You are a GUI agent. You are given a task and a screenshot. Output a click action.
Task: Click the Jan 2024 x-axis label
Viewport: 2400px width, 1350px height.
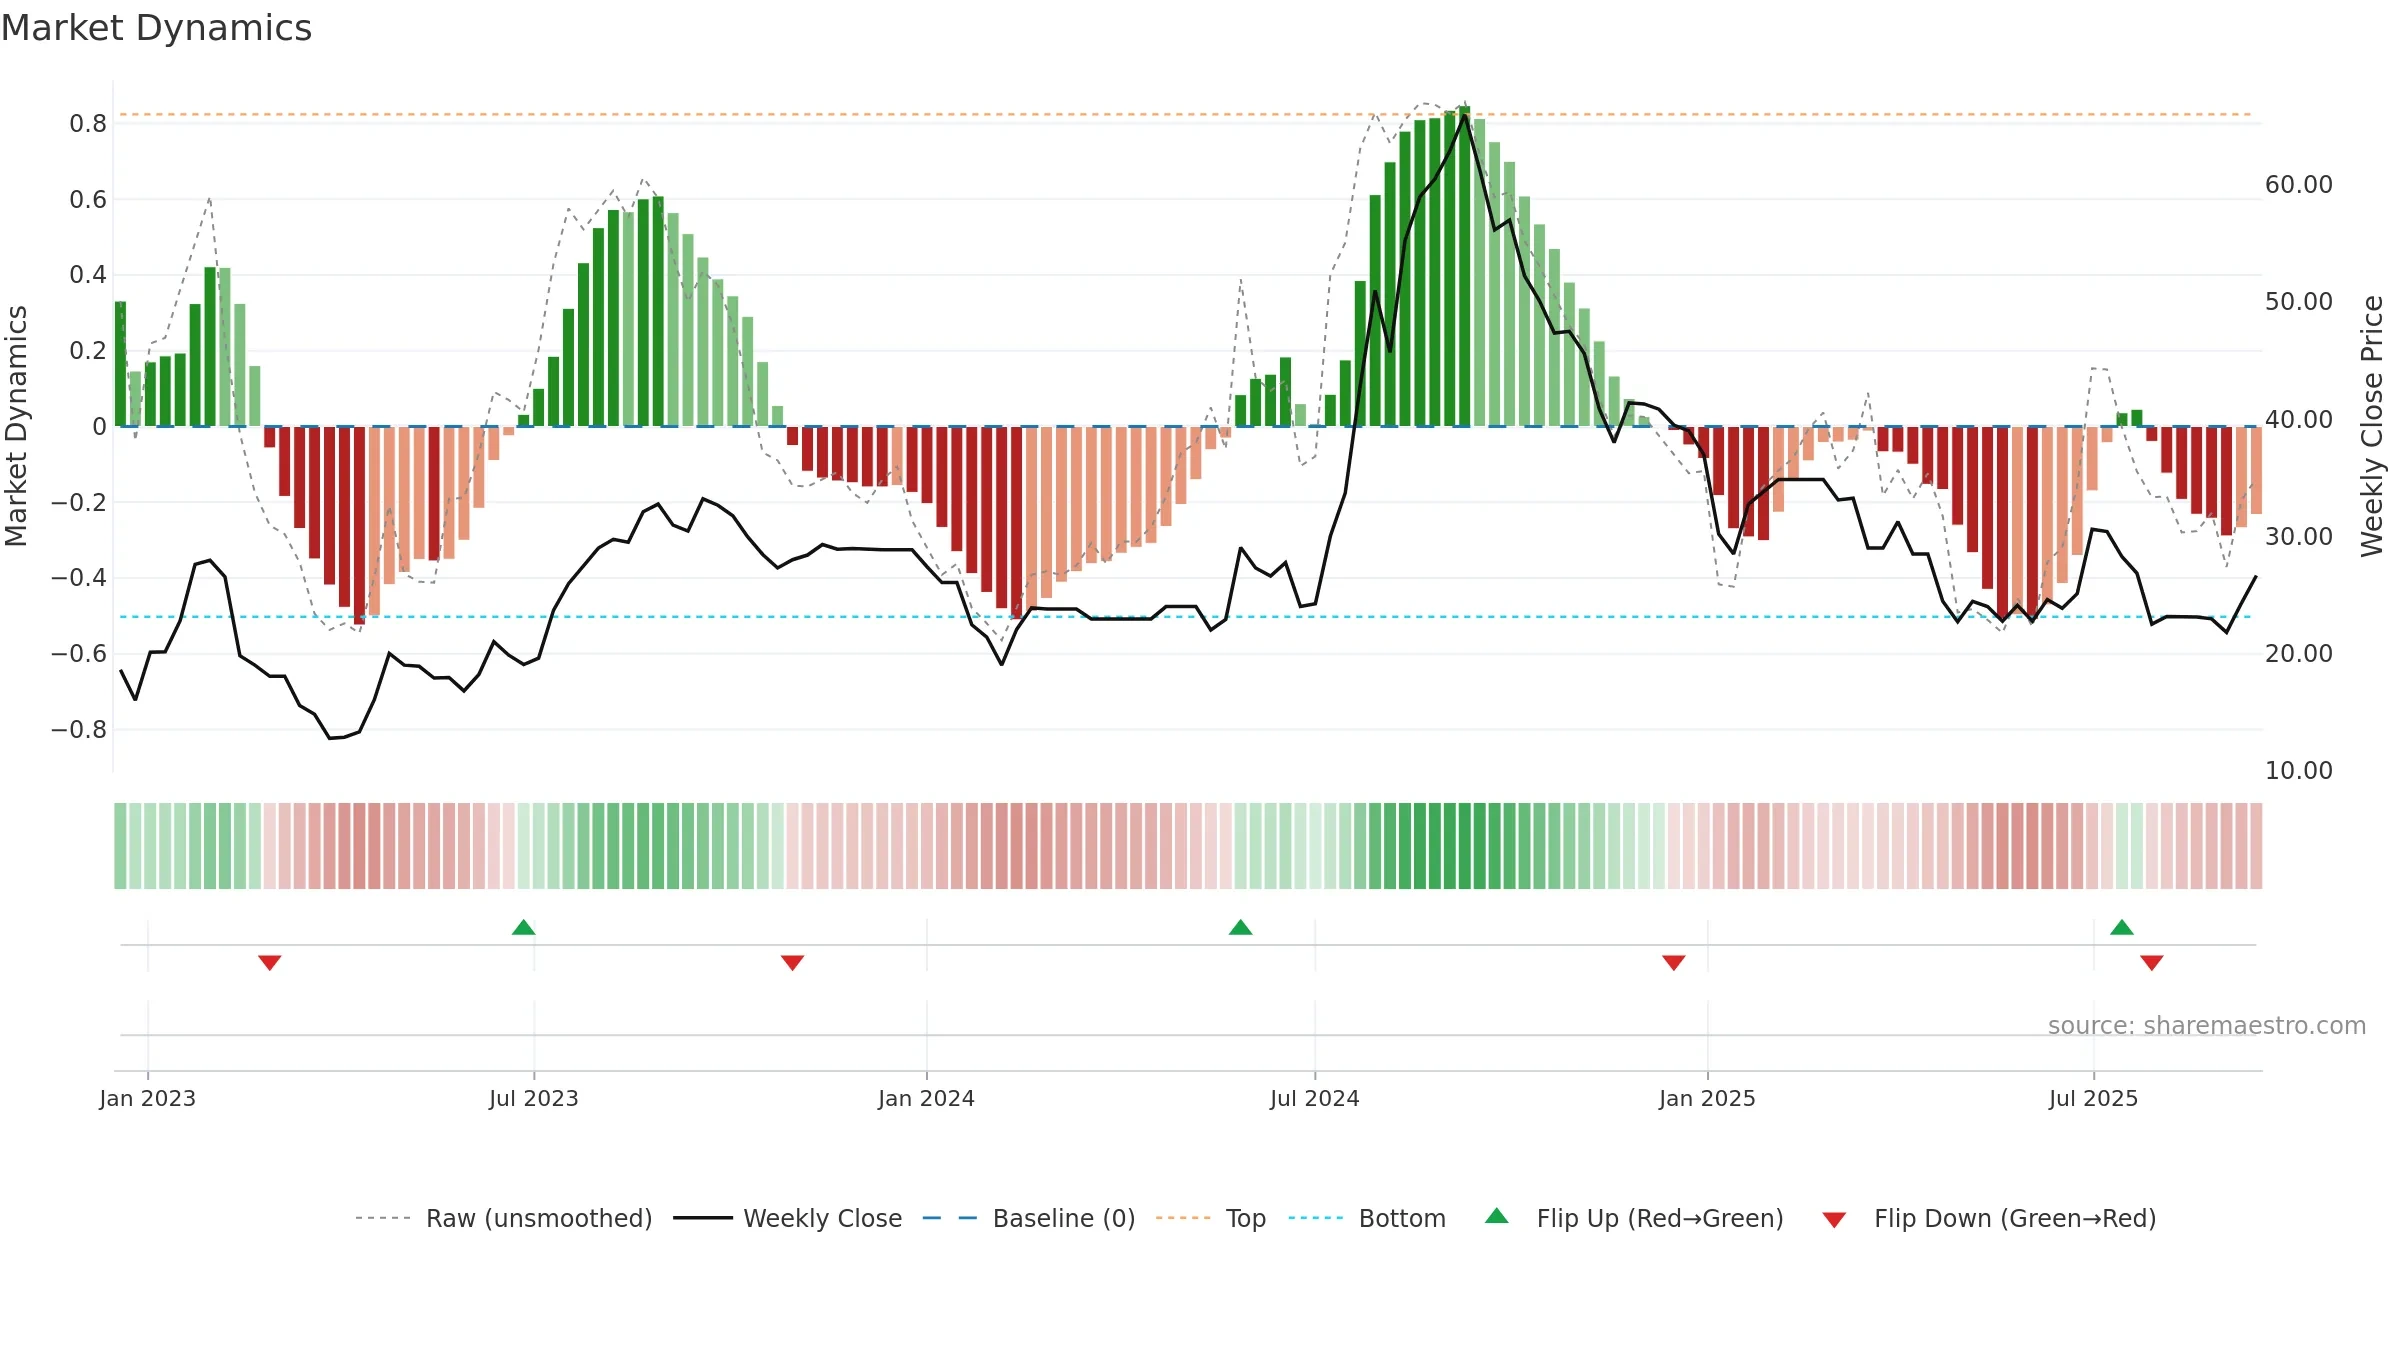pyautogui.click(x=927, y=1099)
